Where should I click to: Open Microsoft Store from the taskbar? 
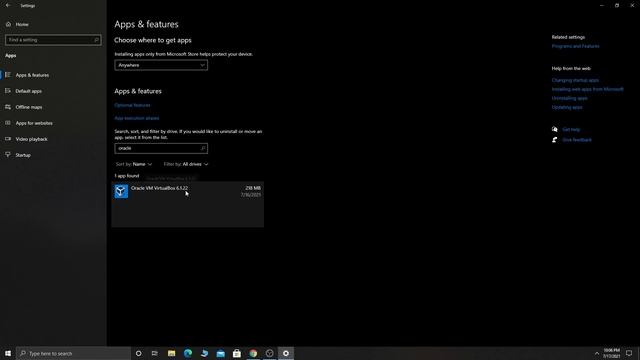pyautogui.click(x=237, y=353)
